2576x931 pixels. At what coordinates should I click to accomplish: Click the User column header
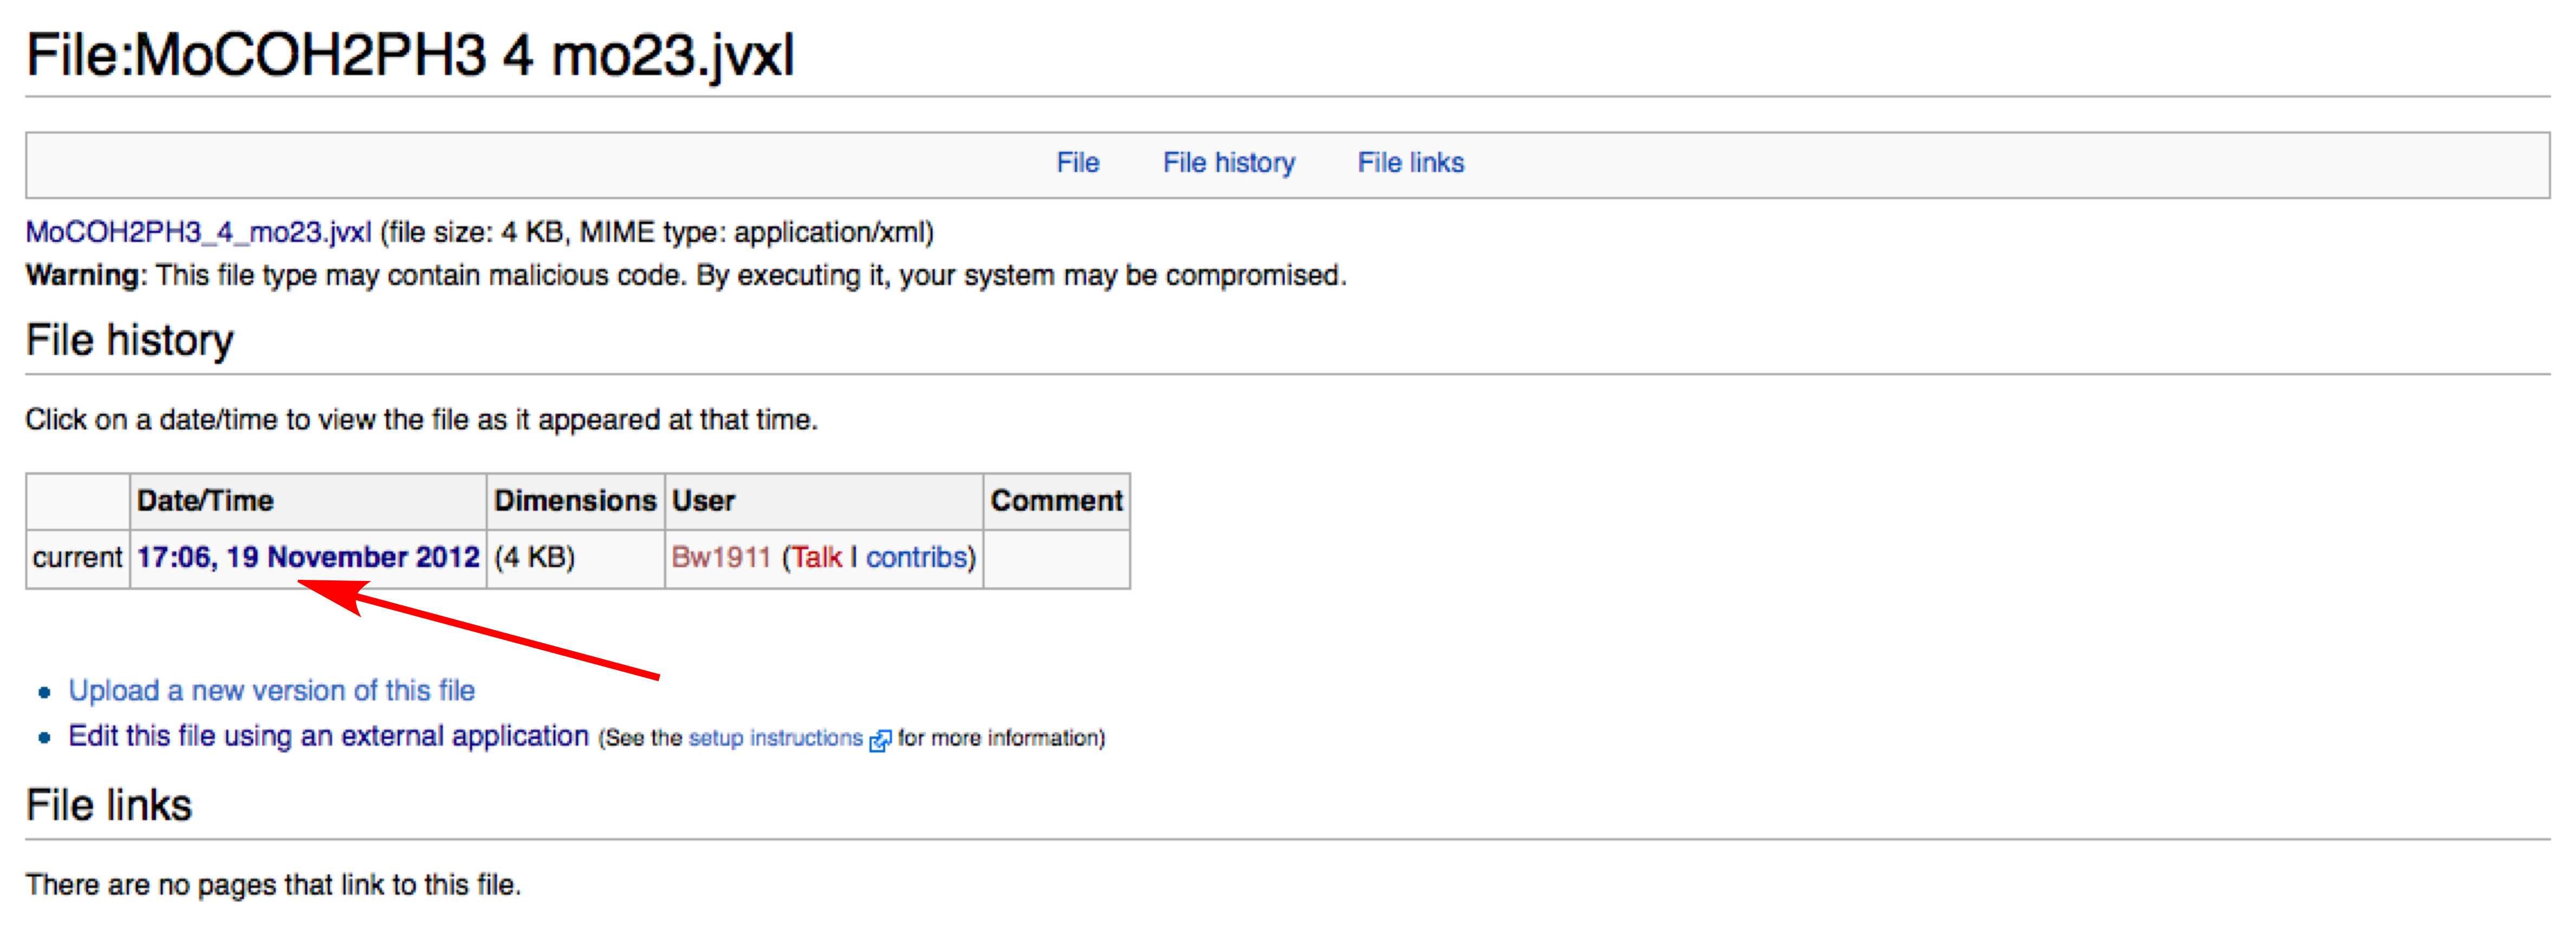[703, 500]
